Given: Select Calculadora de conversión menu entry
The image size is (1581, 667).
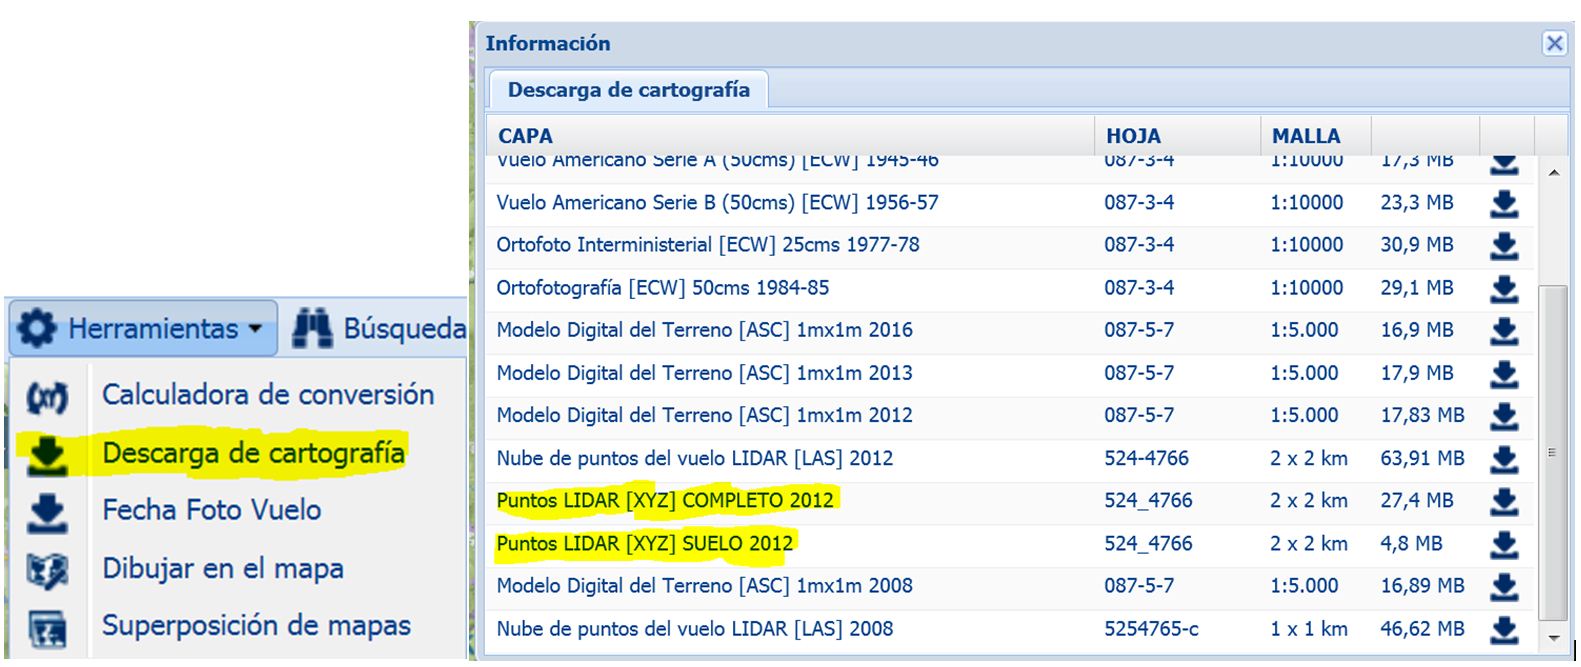Looking at the screenshot, I should [267, 395].
